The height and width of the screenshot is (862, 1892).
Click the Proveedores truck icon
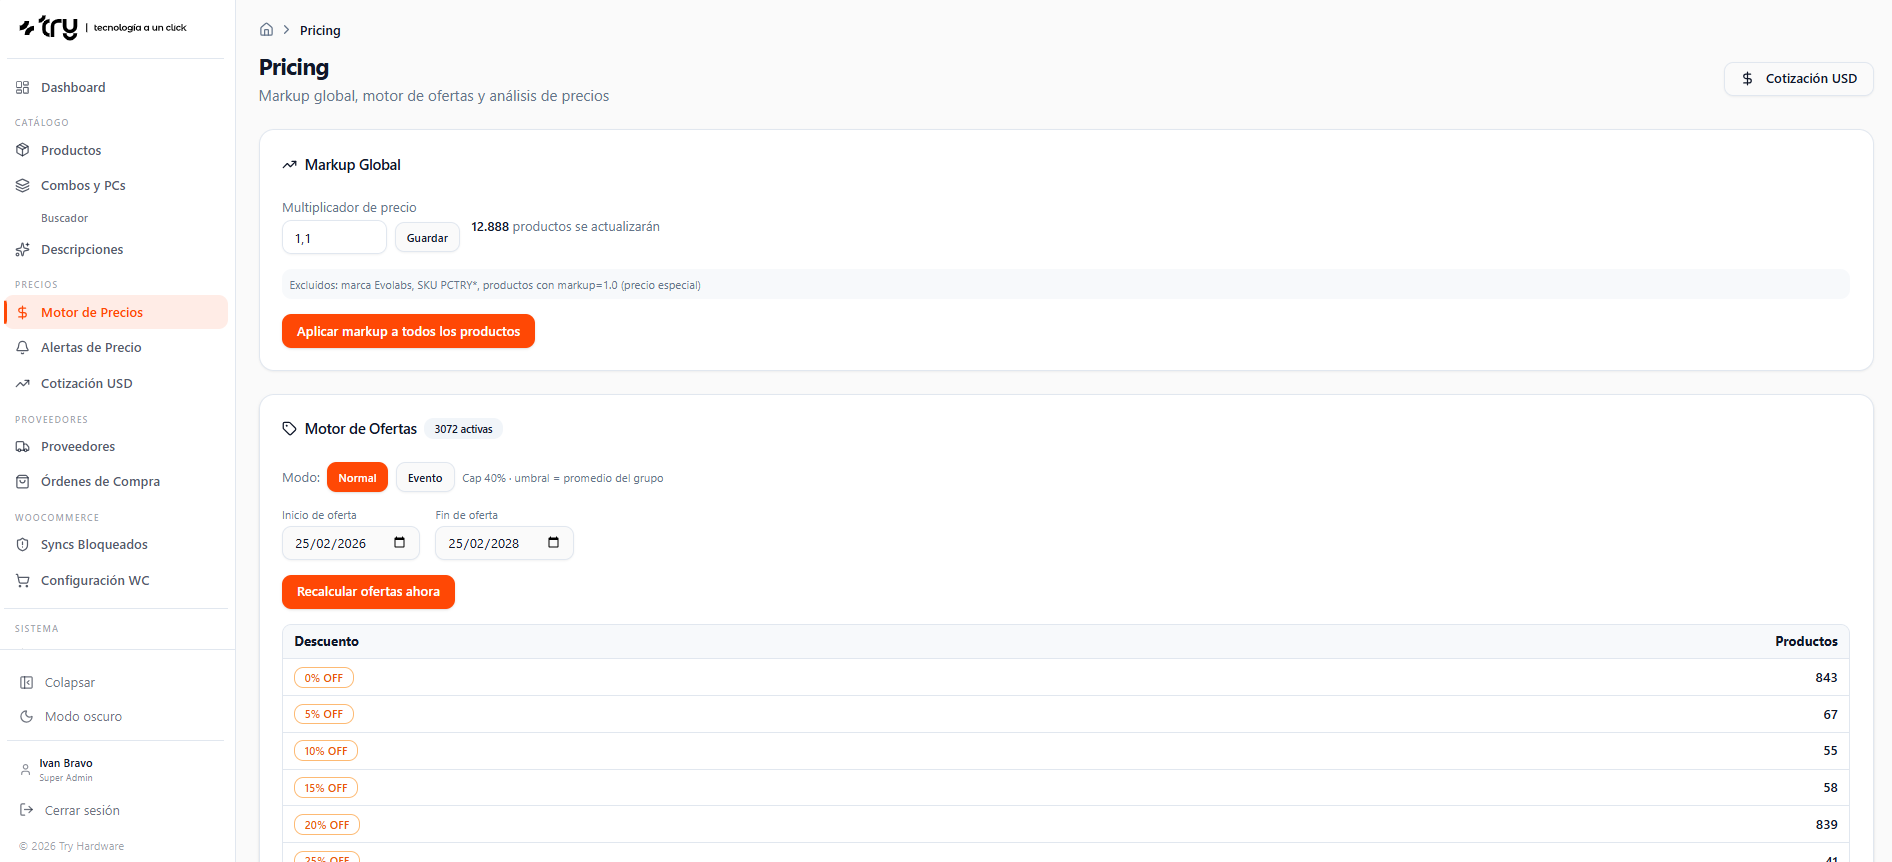point(23,447)
